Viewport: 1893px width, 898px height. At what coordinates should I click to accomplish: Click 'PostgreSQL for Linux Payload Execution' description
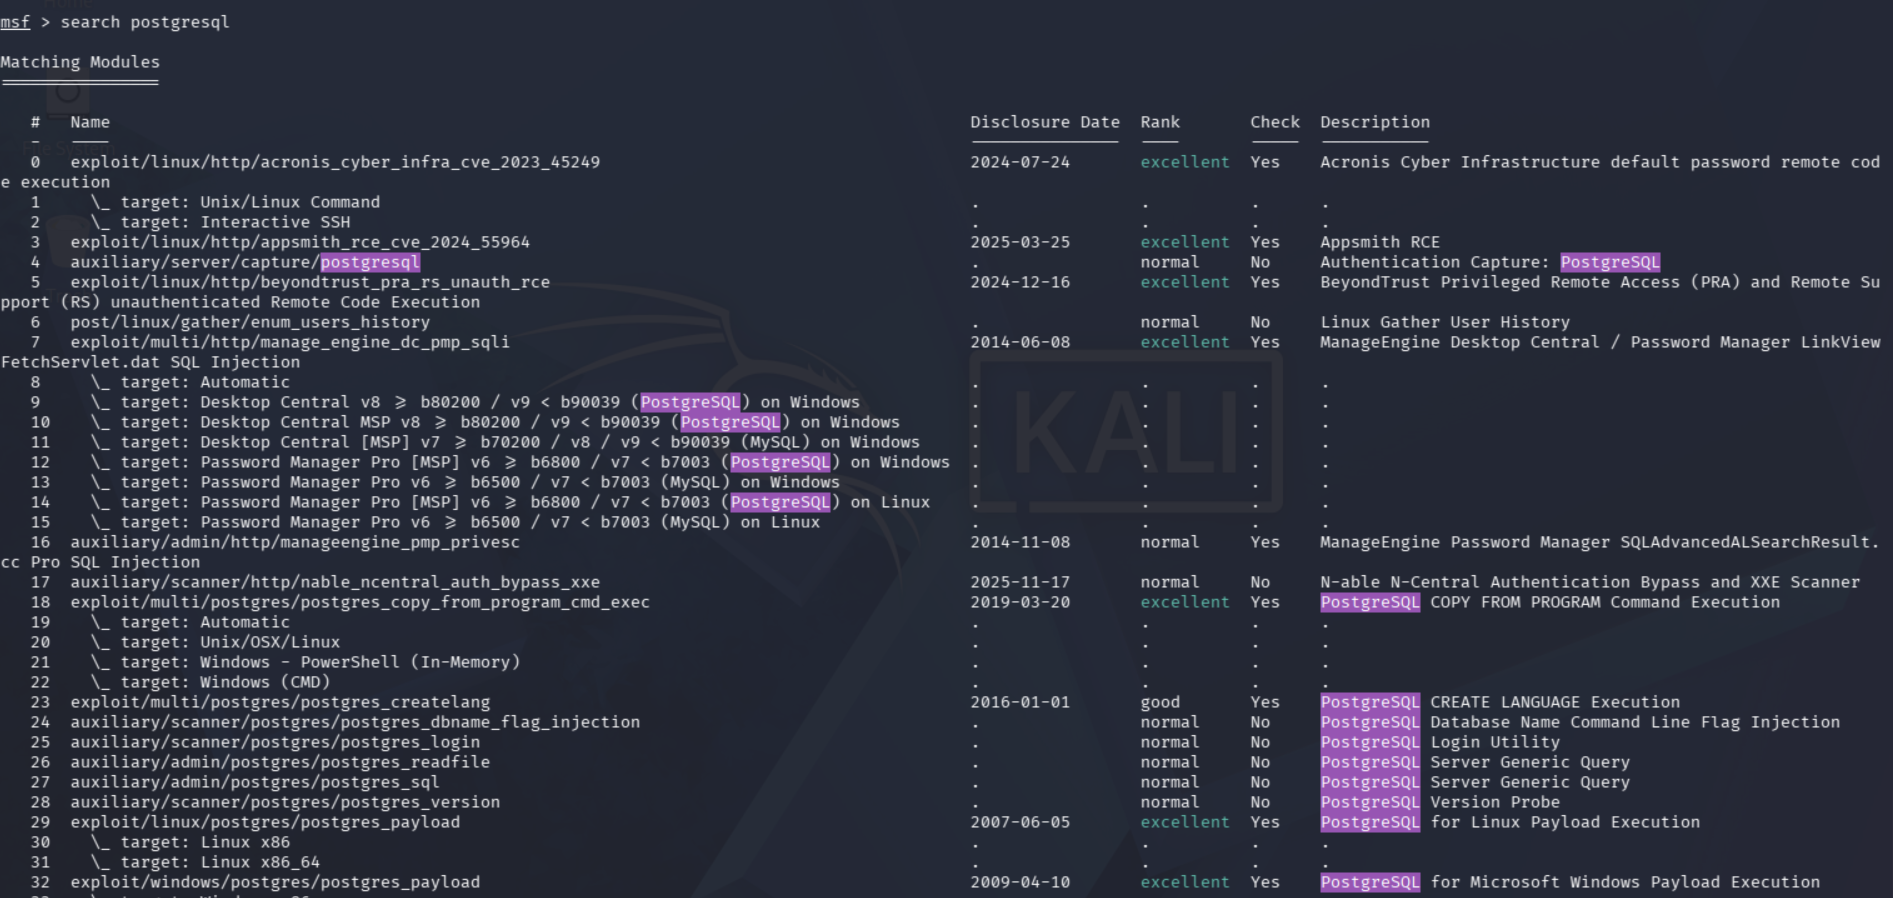(1510, 822)
